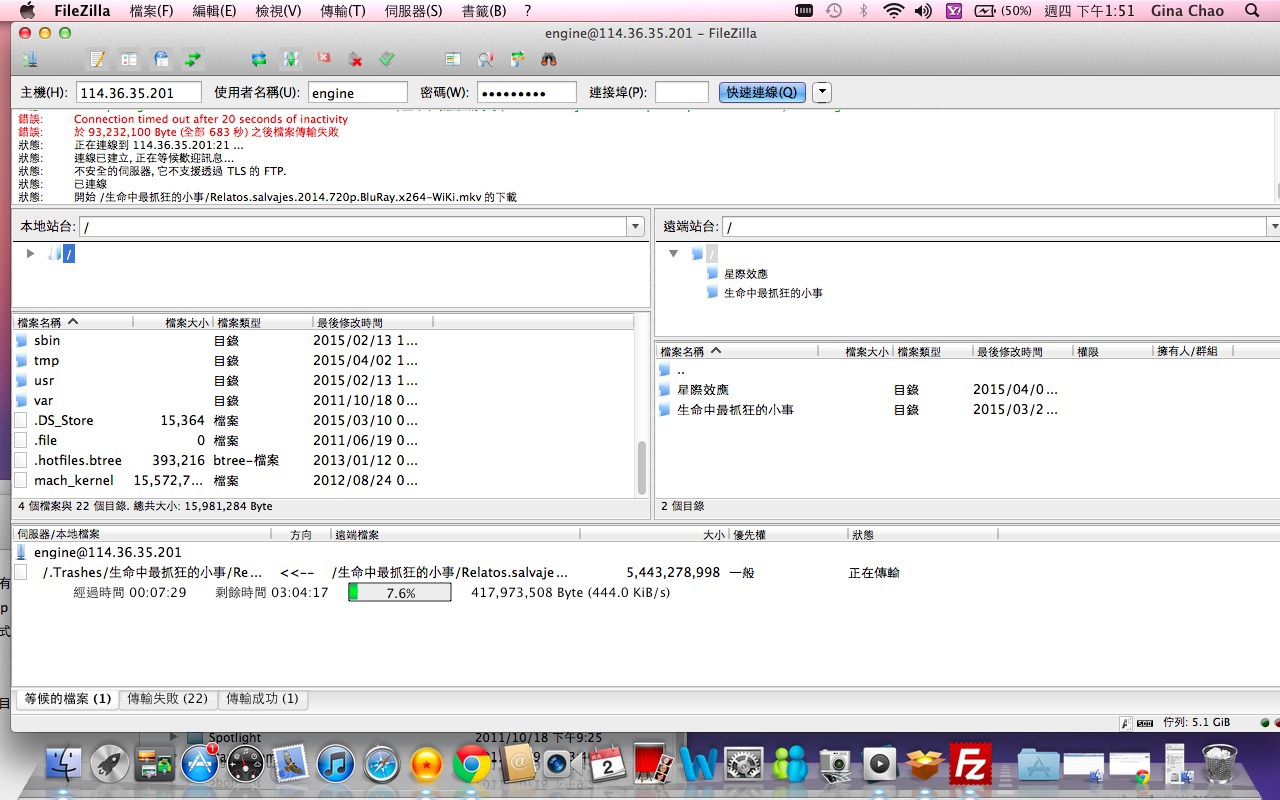
Task: Click the 7.6% transfer progress bar
Action: tap(400, 593)
